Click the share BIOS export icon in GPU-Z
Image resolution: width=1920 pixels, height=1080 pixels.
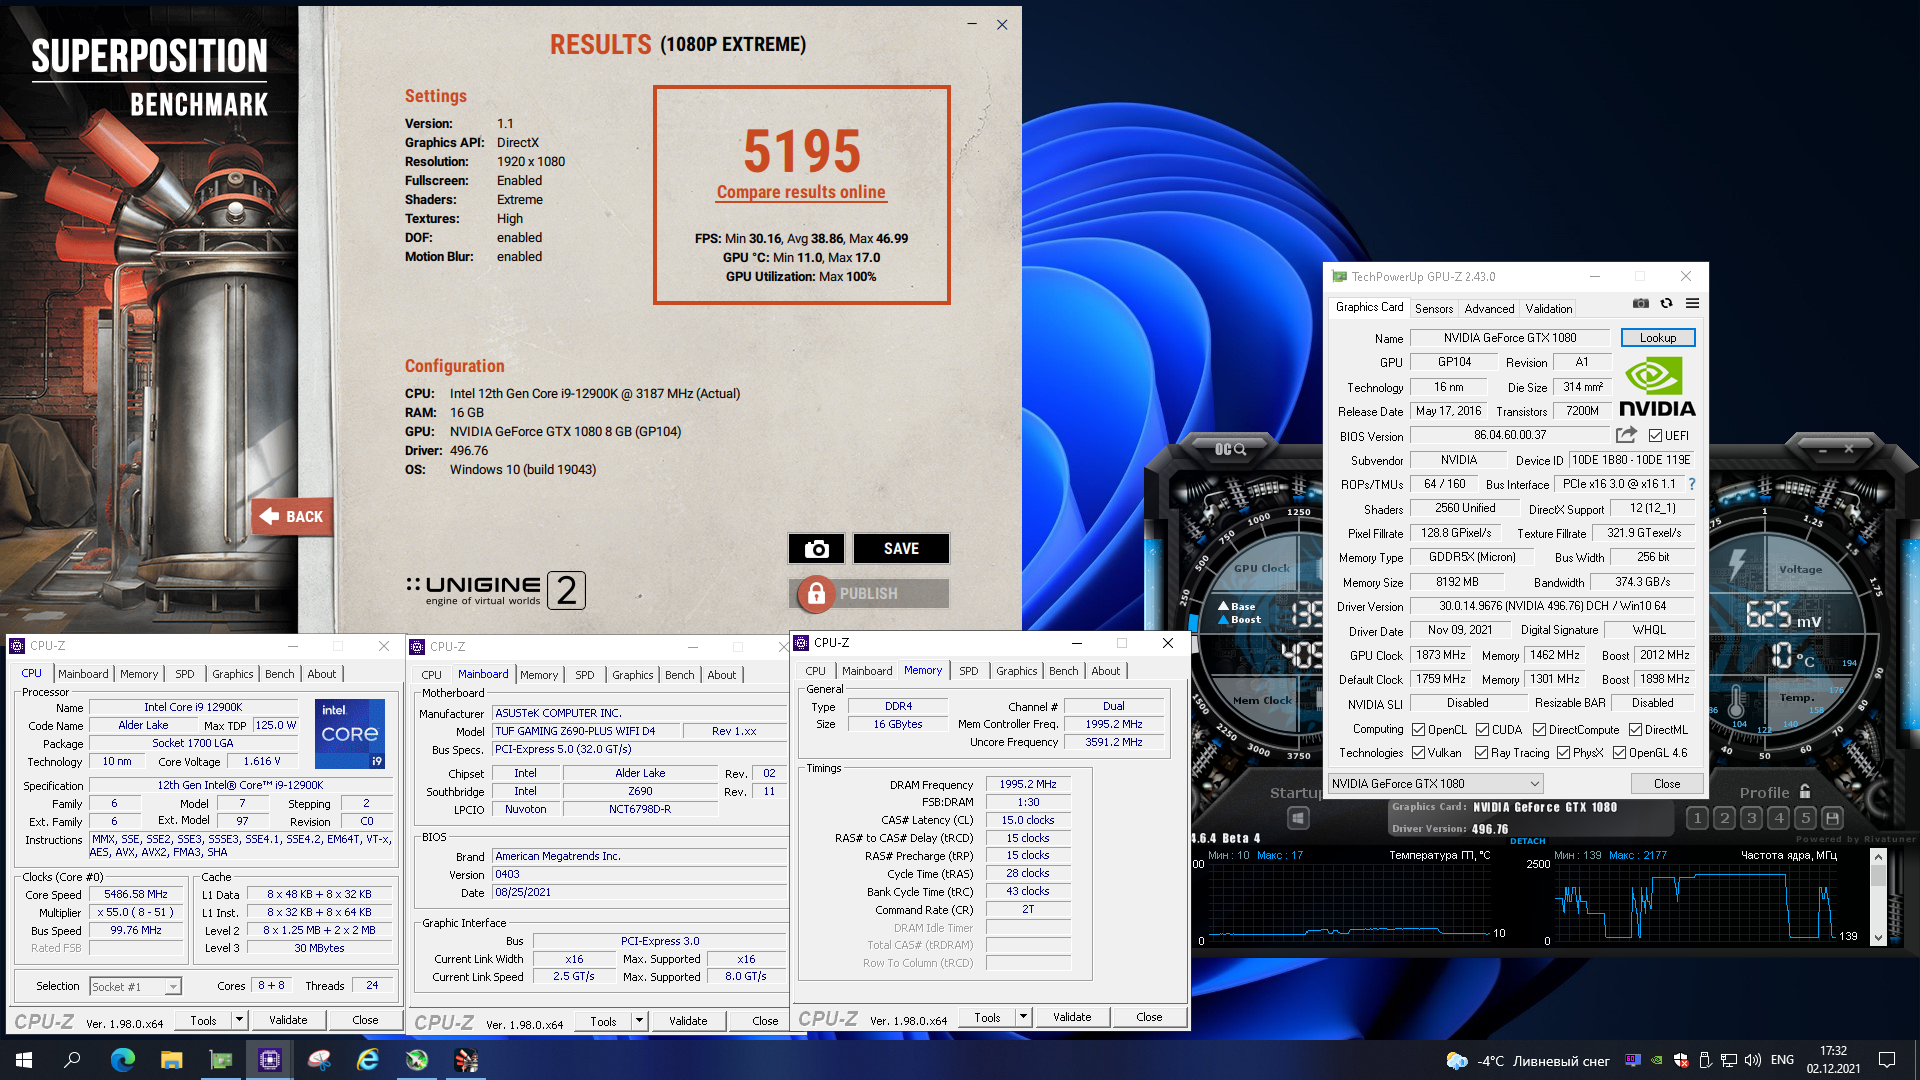click(1626, 435)
